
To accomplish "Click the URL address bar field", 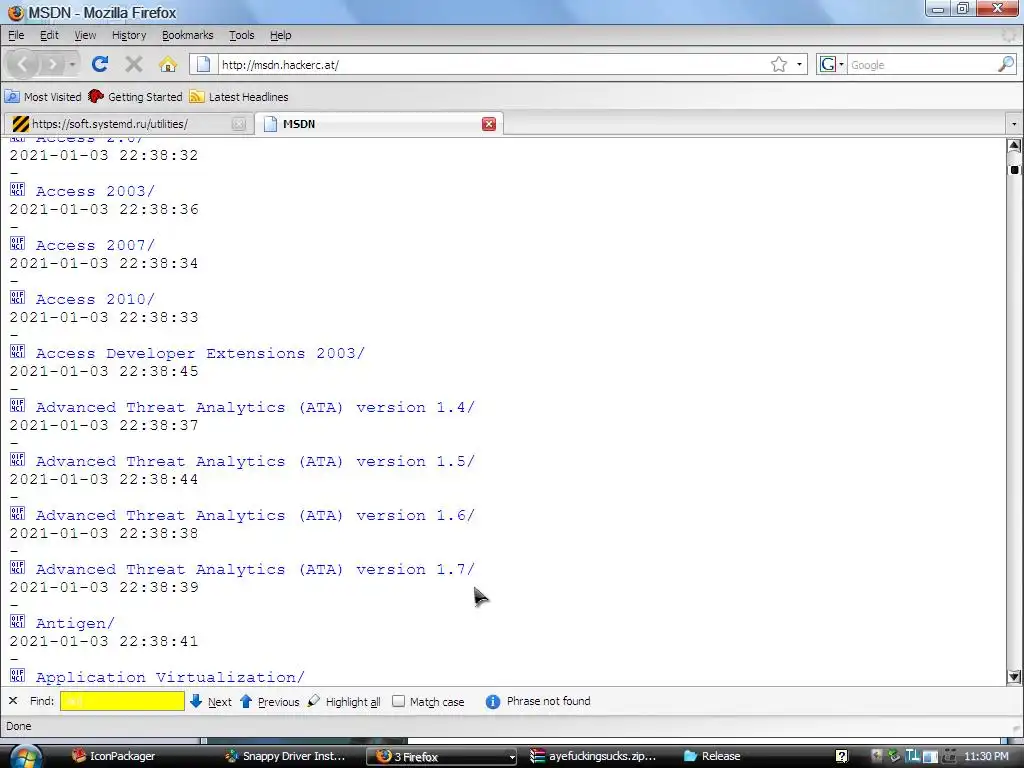I will [492, 65].
